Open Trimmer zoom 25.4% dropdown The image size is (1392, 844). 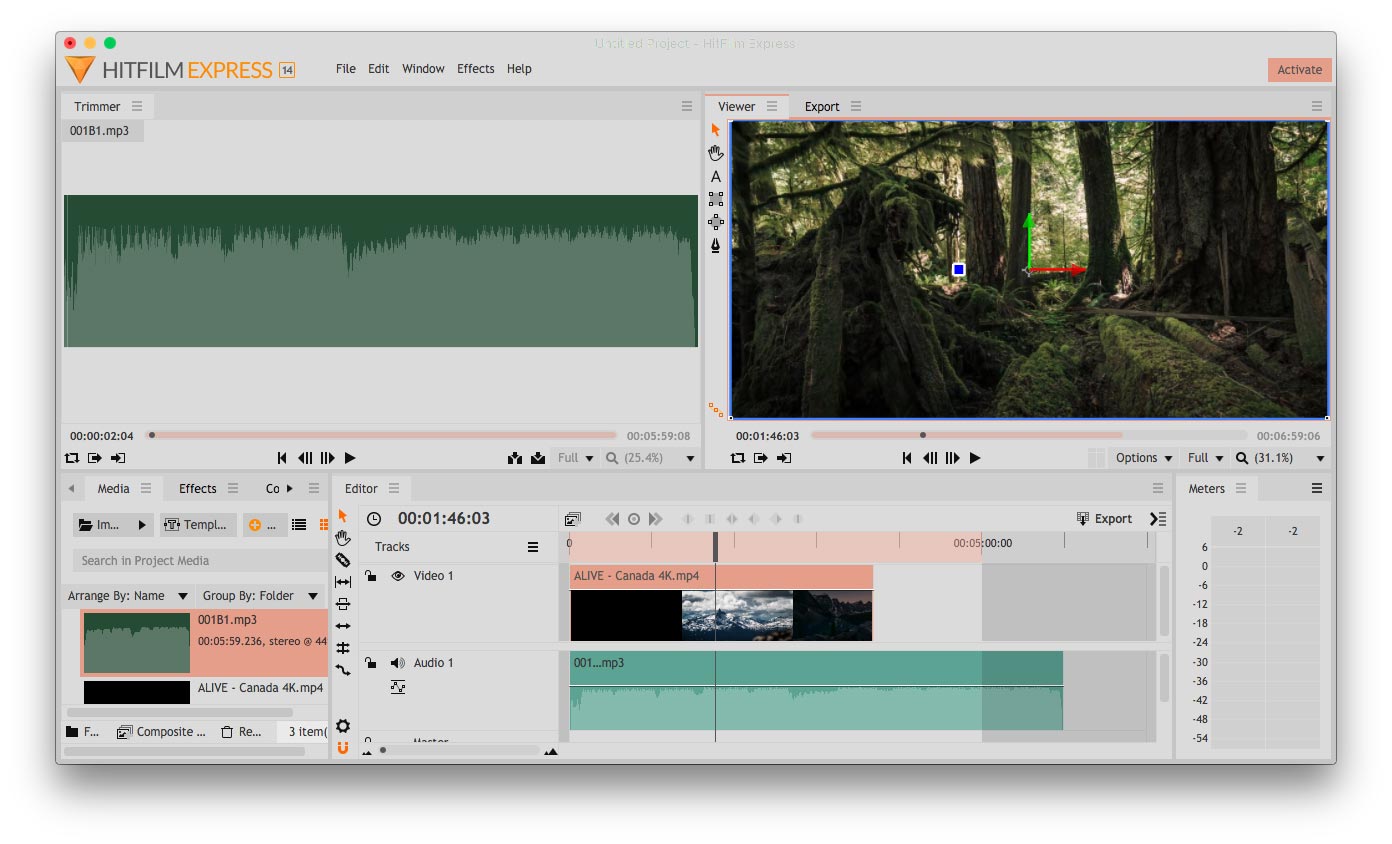click(650, 458)
